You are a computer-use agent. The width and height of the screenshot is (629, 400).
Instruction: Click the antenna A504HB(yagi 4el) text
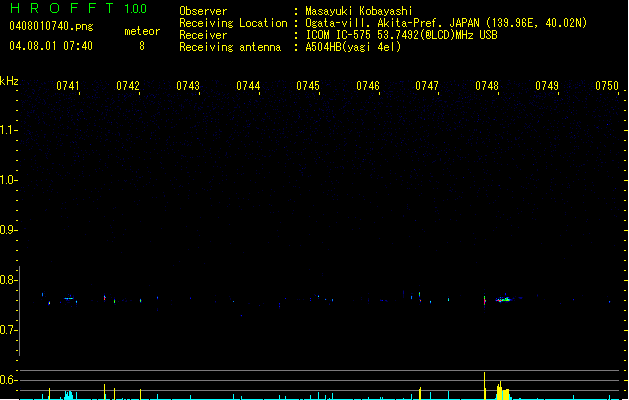[353, 47]
